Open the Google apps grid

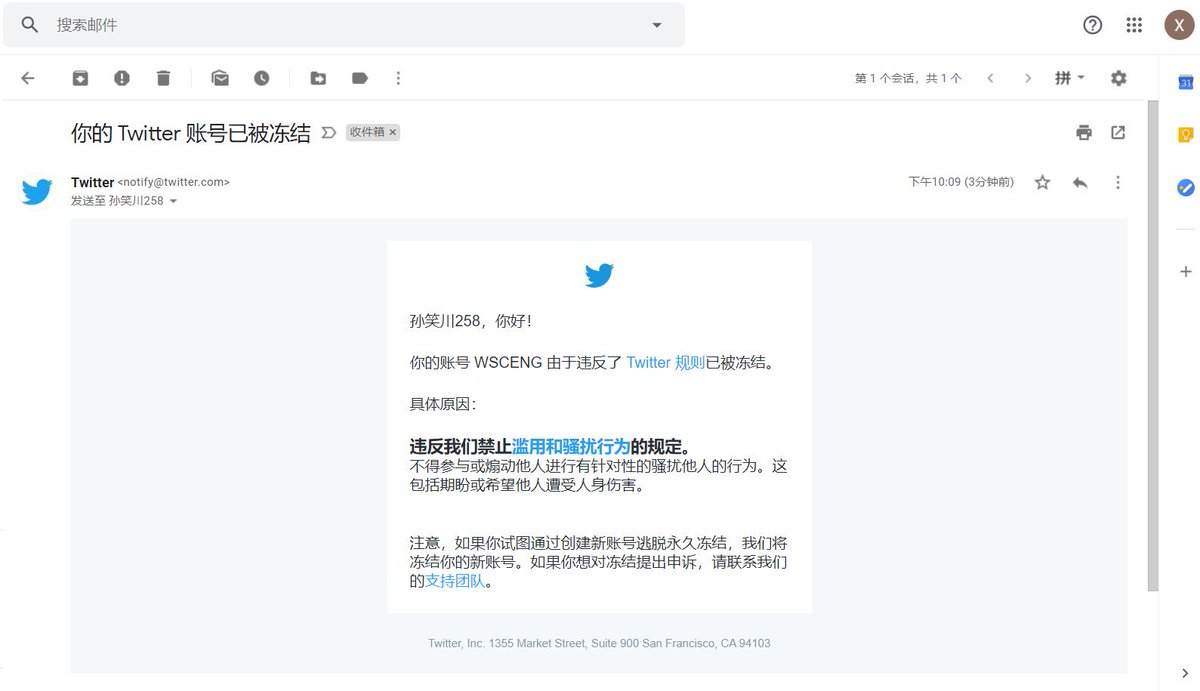tap(1134, 25)
